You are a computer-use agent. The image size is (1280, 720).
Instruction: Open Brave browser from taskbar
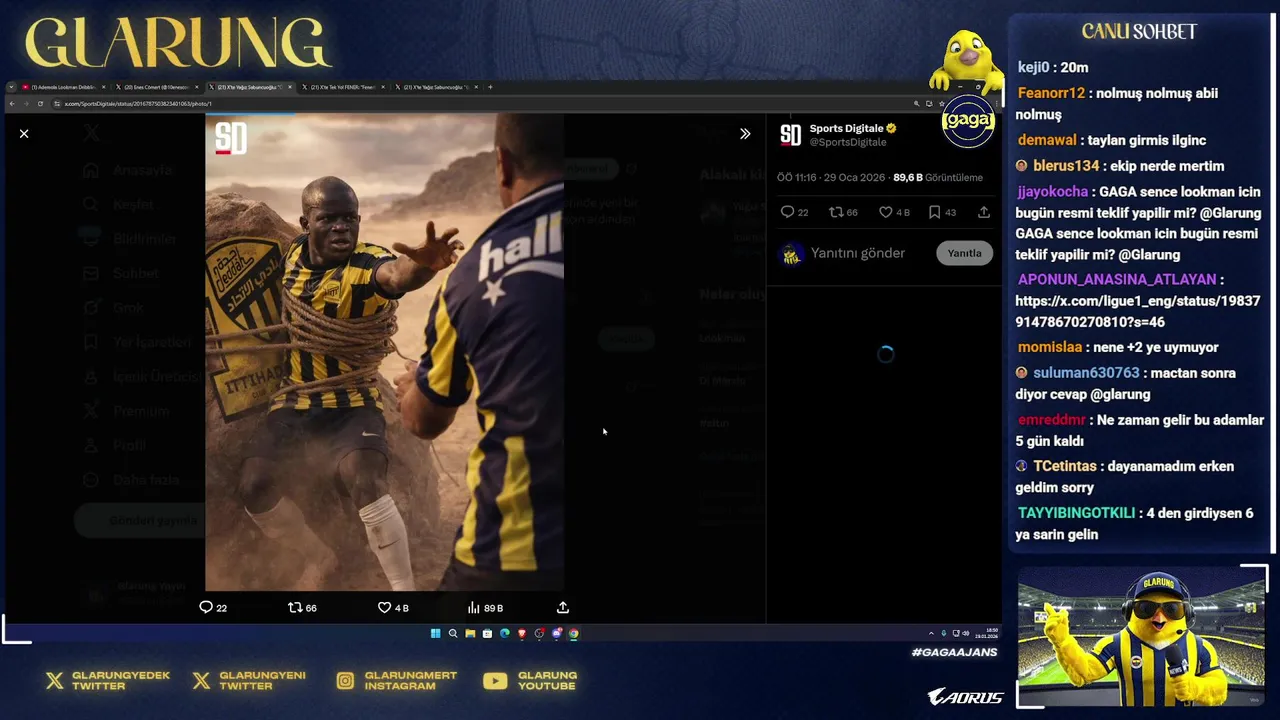(521, 633)
